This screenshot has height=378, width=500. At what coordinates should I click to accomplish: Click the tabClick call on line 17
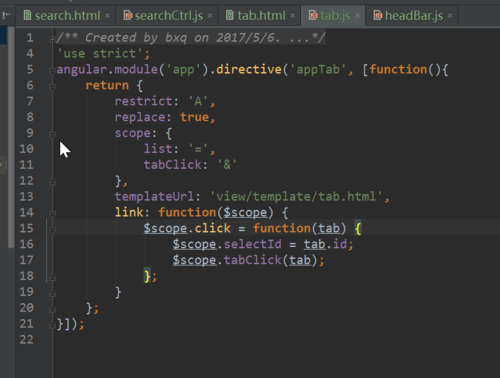coord(252,260)
